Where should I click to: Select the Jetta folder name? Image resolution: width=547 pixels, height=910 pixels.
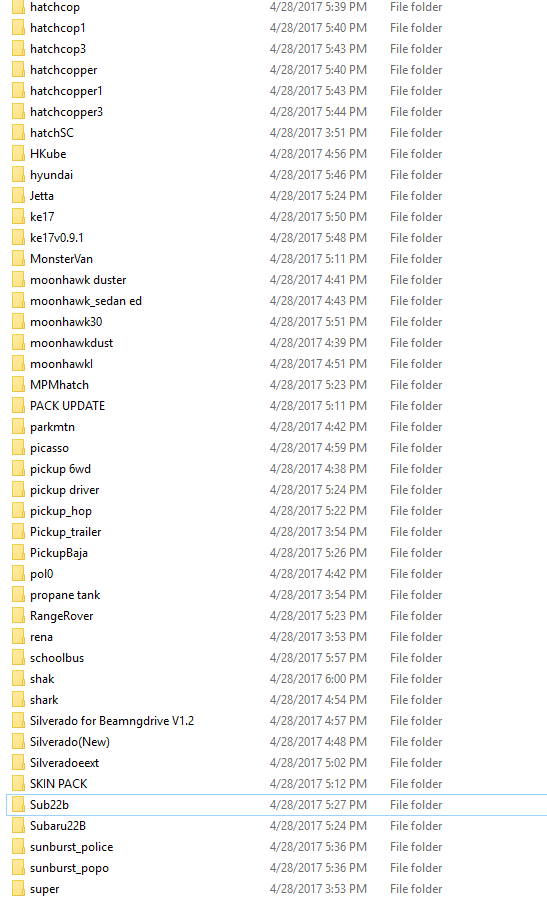tap(42, 196)
